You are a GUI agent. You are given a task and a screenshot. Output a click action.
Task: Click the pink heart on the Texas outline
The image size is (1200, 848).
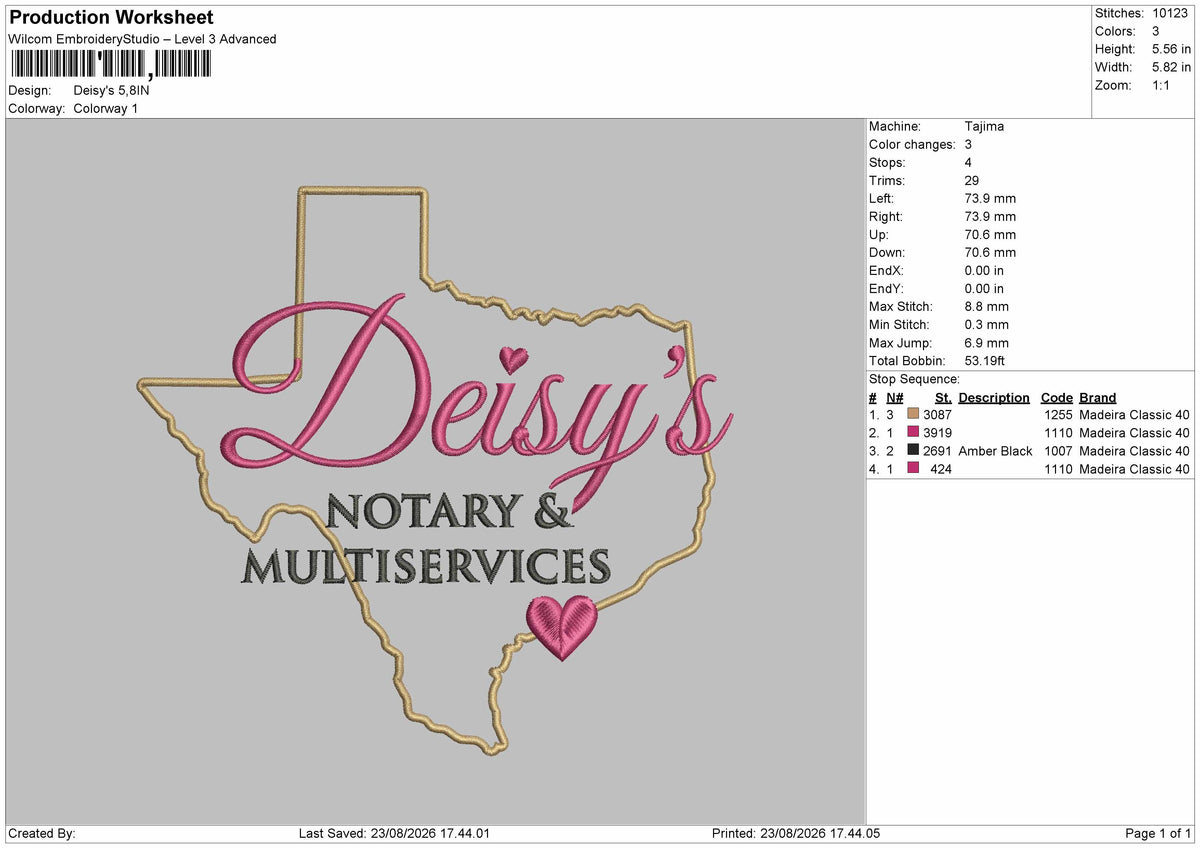coord(561,627)
